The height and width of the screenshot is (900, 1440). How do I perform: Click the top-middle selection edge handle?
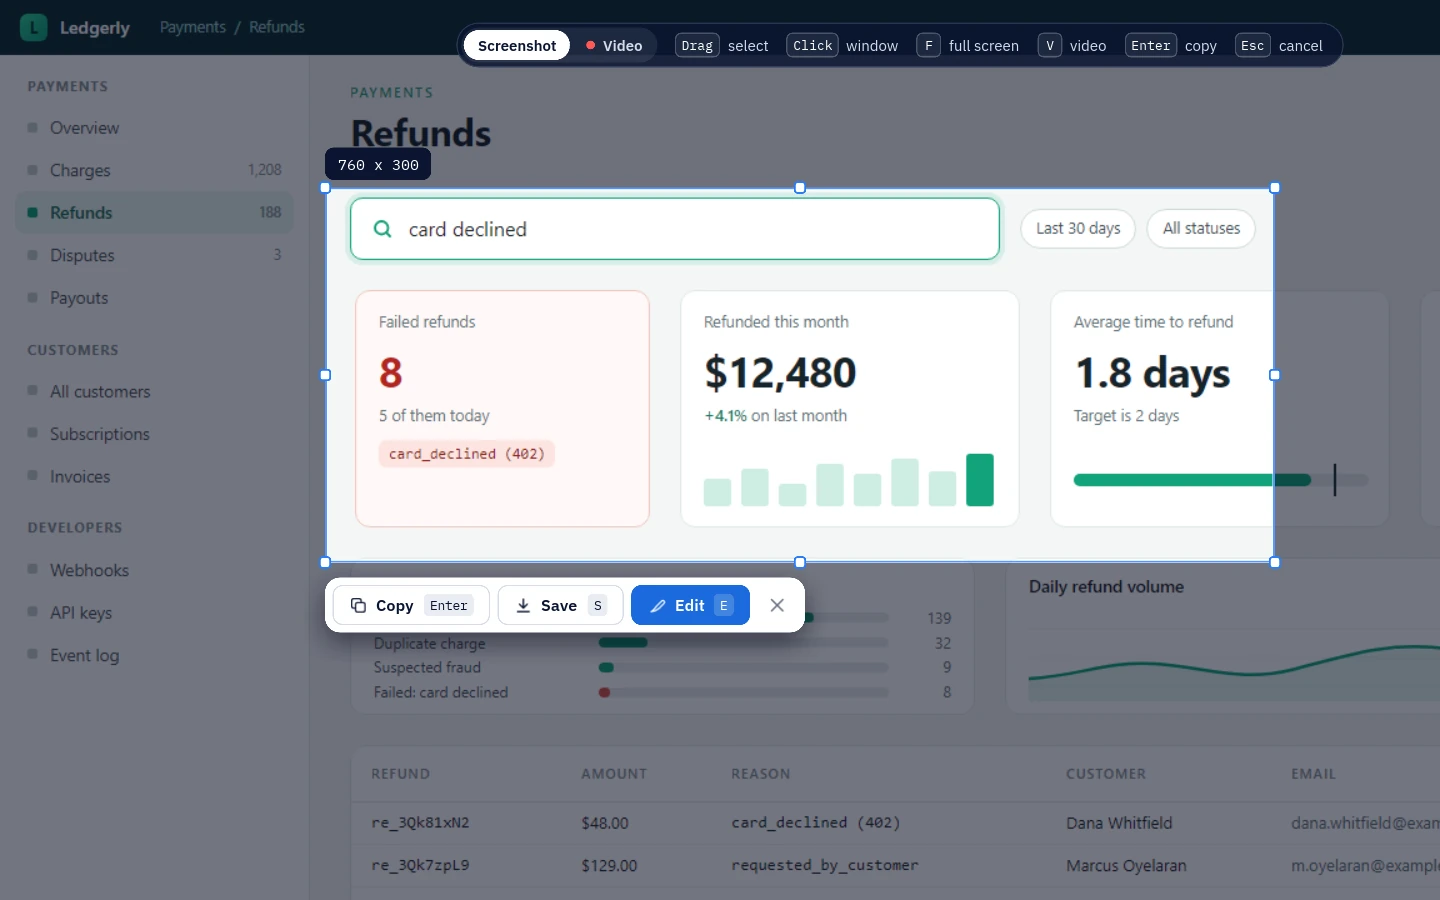click(800, 188)
